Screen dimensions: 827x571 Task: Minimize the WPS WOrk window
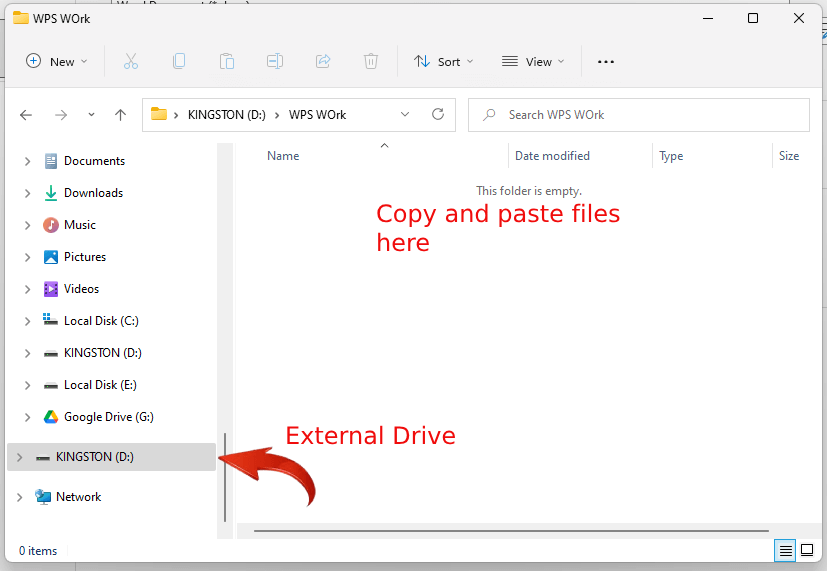point(708,18)
